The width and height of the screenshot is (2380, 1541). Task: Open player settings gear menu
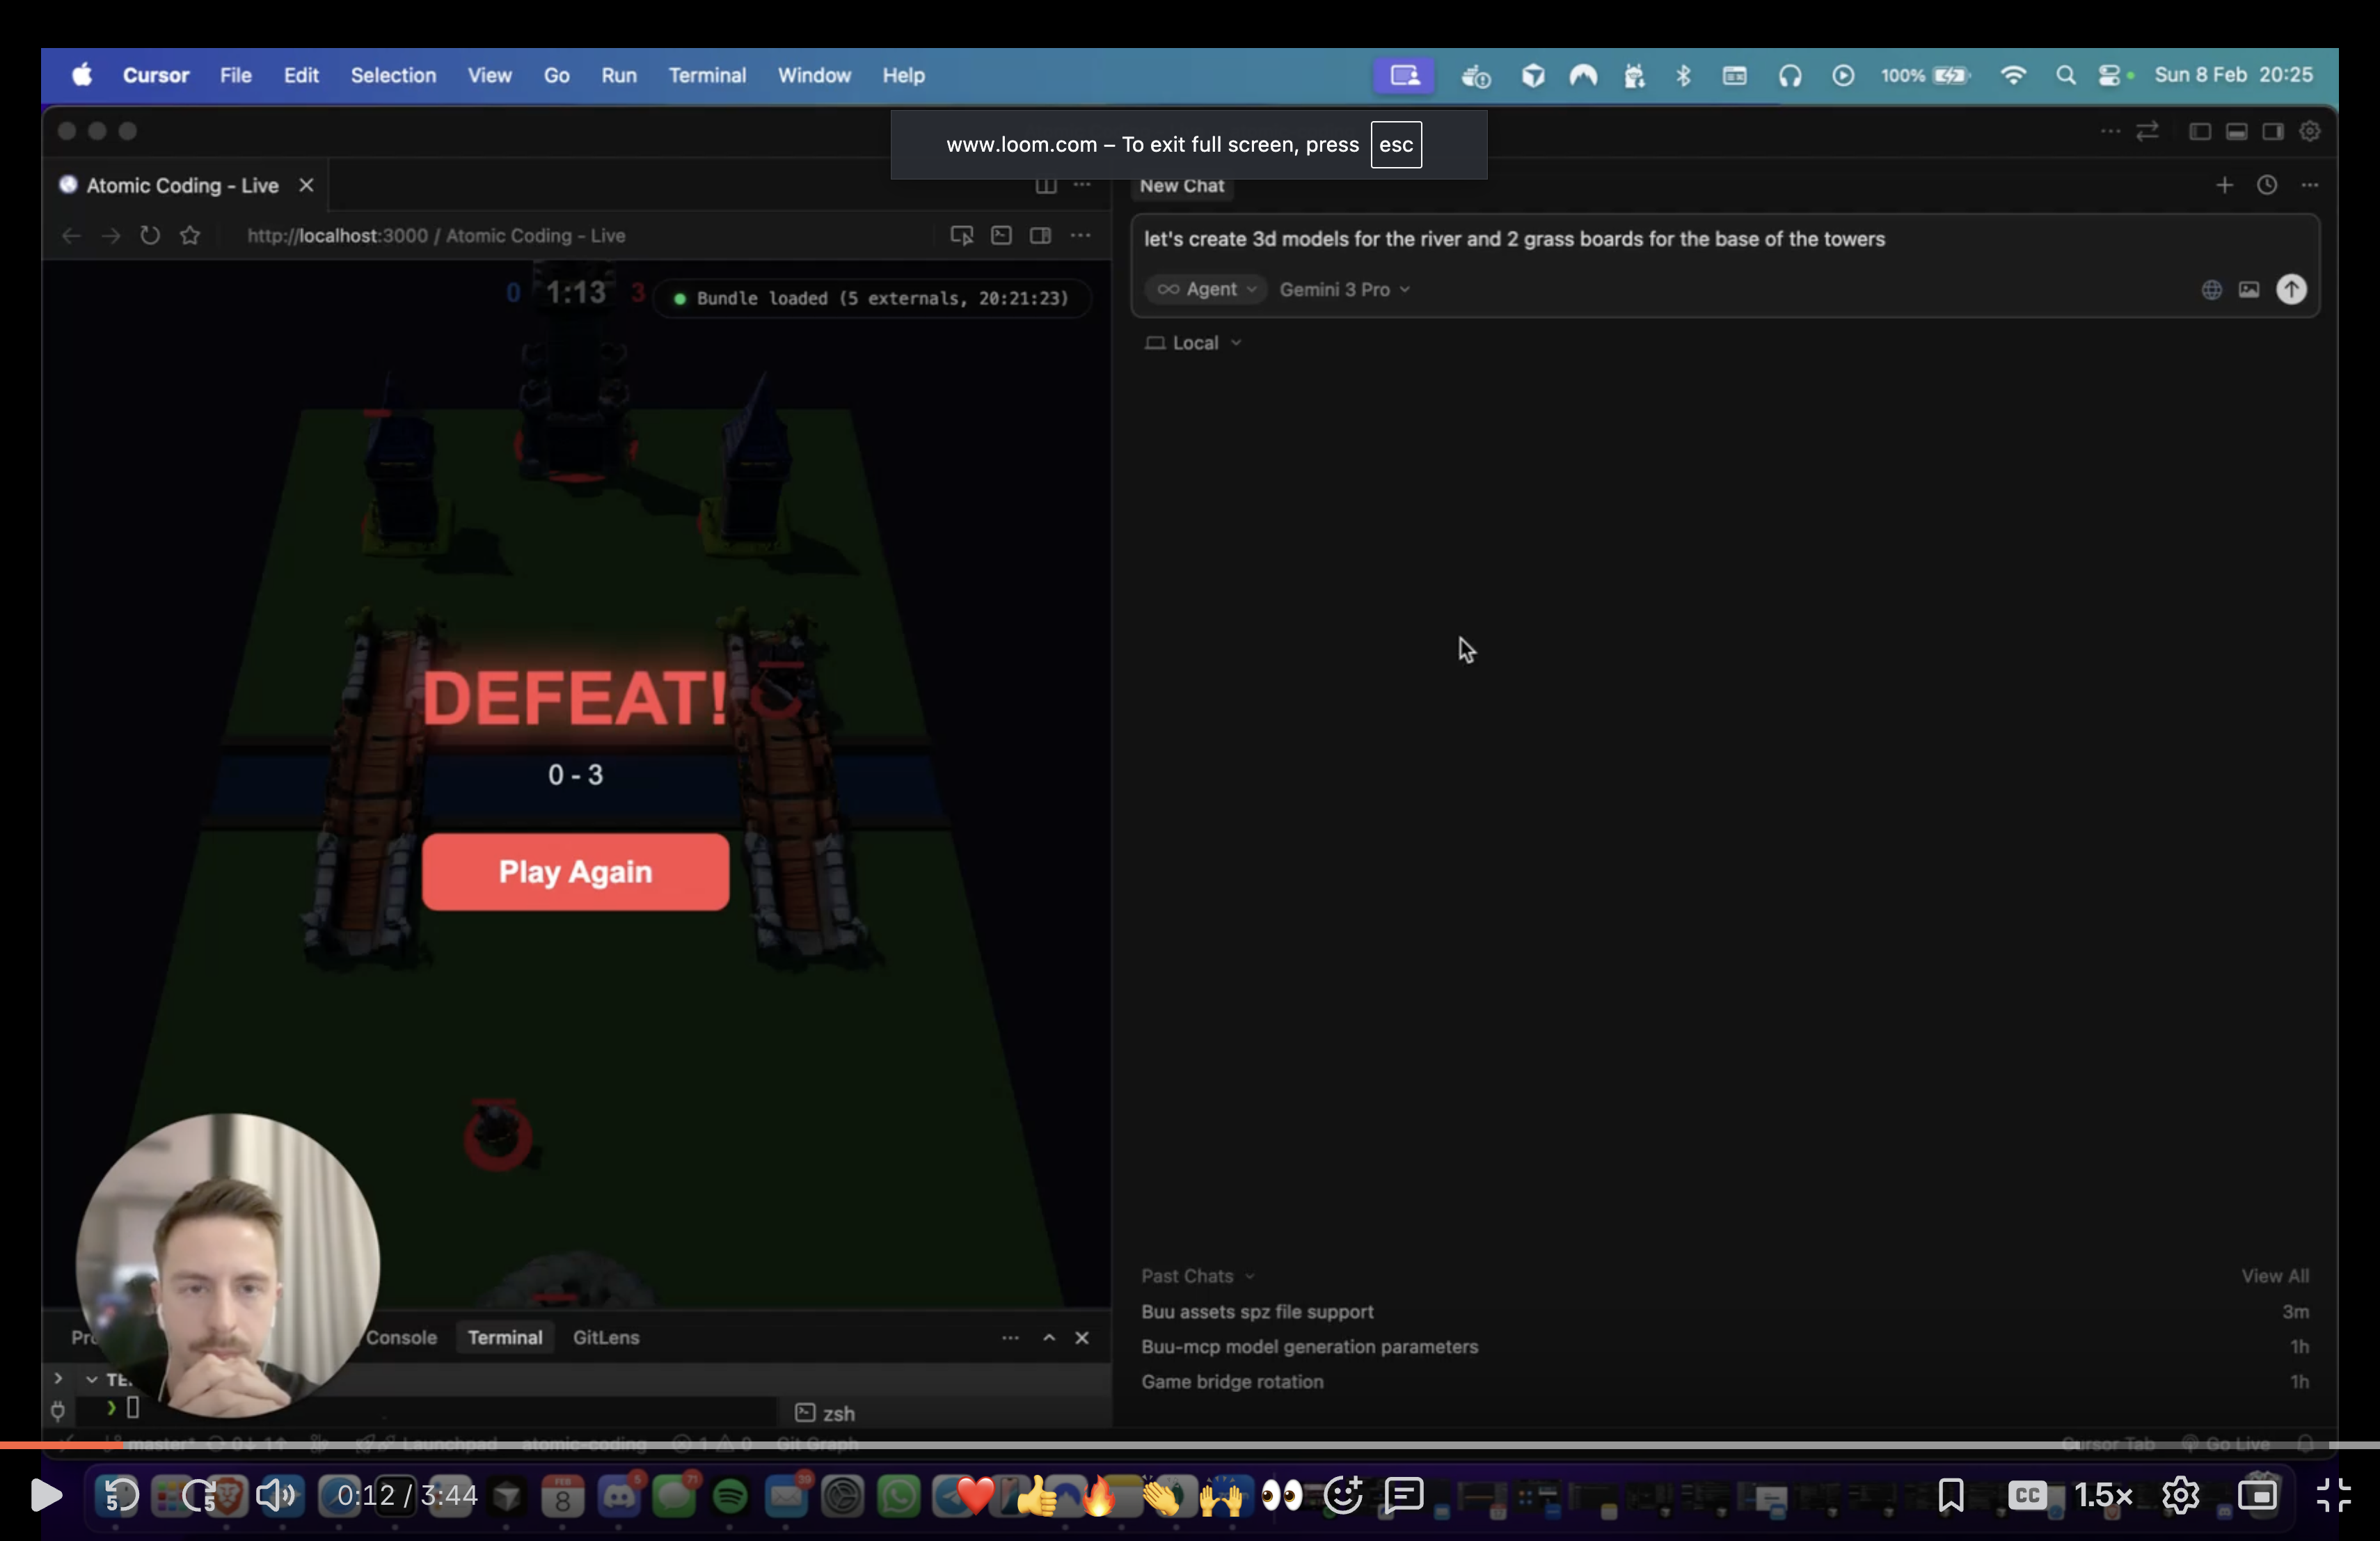pos(2180,1495)
